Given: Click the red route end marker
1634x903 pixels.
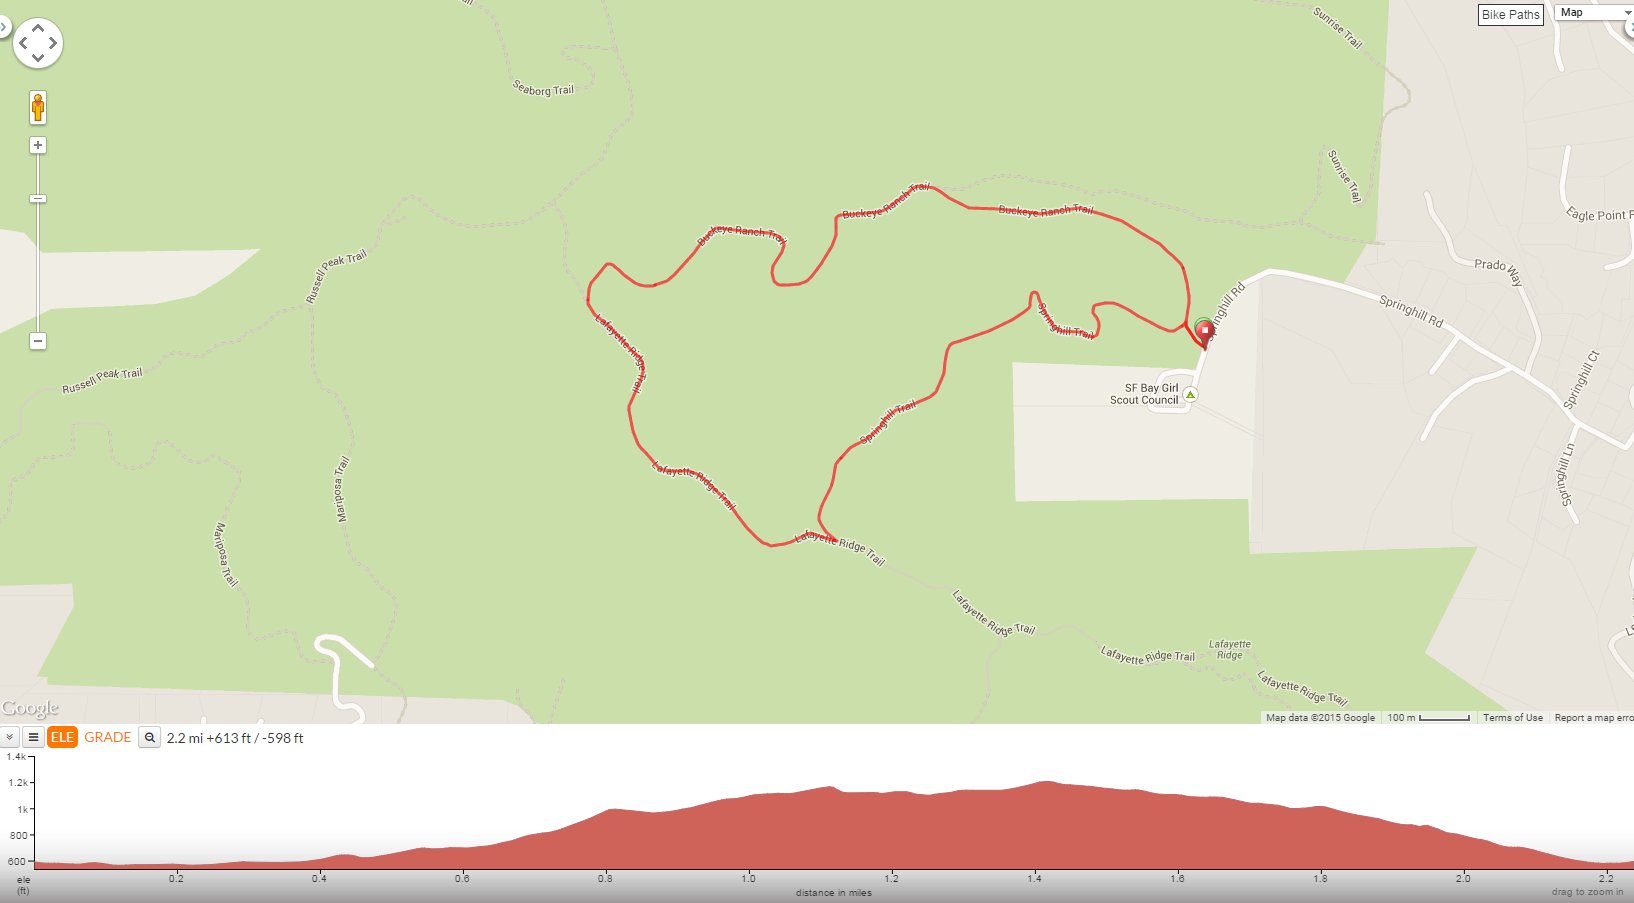Looking at the screenshot, I should pos(1206,333).
